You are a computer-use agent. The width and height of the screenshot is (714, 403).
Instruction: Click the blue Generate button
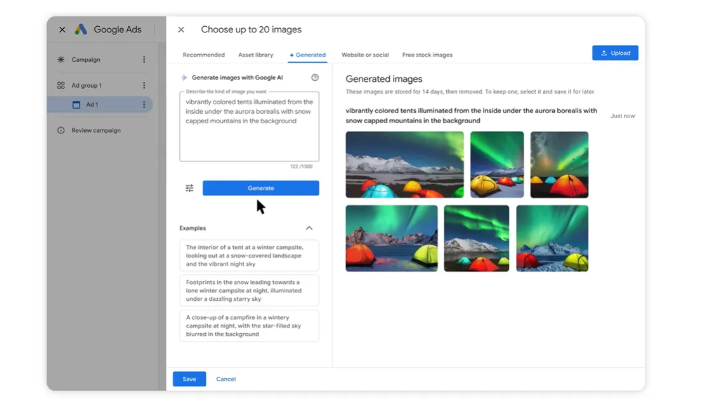click(x=261, y=188)
